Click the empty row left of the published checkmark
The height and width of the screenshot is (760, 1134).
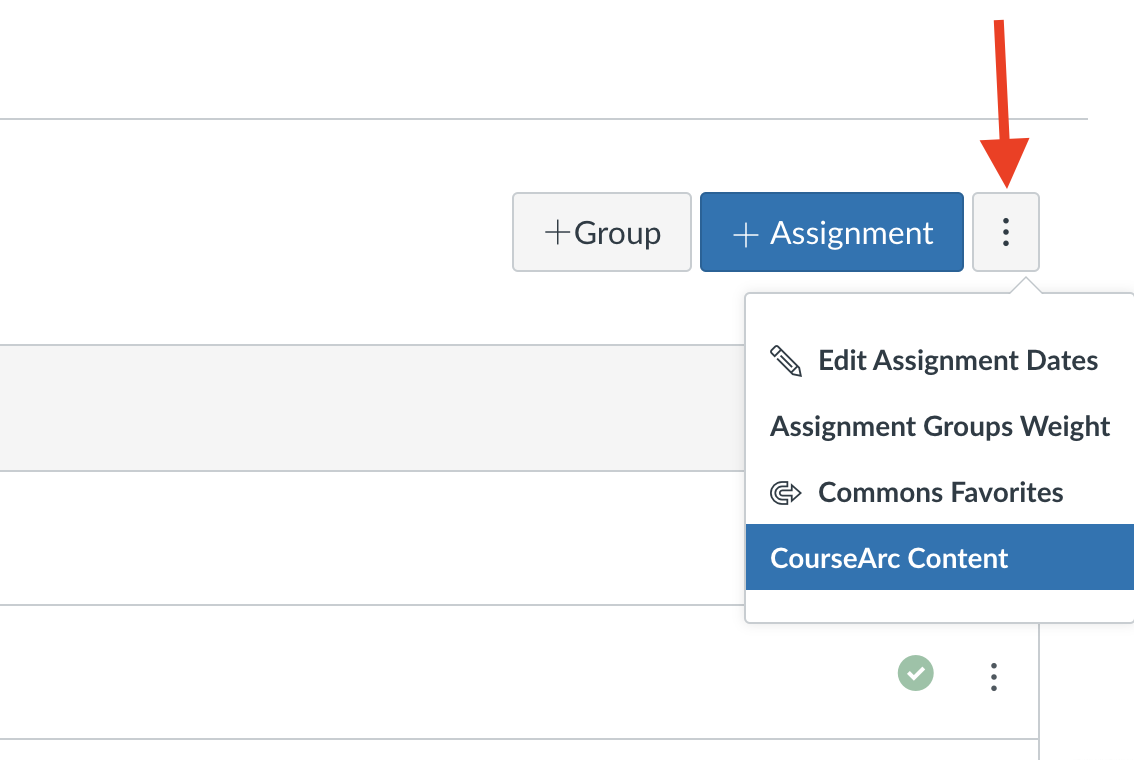(450, 673)
